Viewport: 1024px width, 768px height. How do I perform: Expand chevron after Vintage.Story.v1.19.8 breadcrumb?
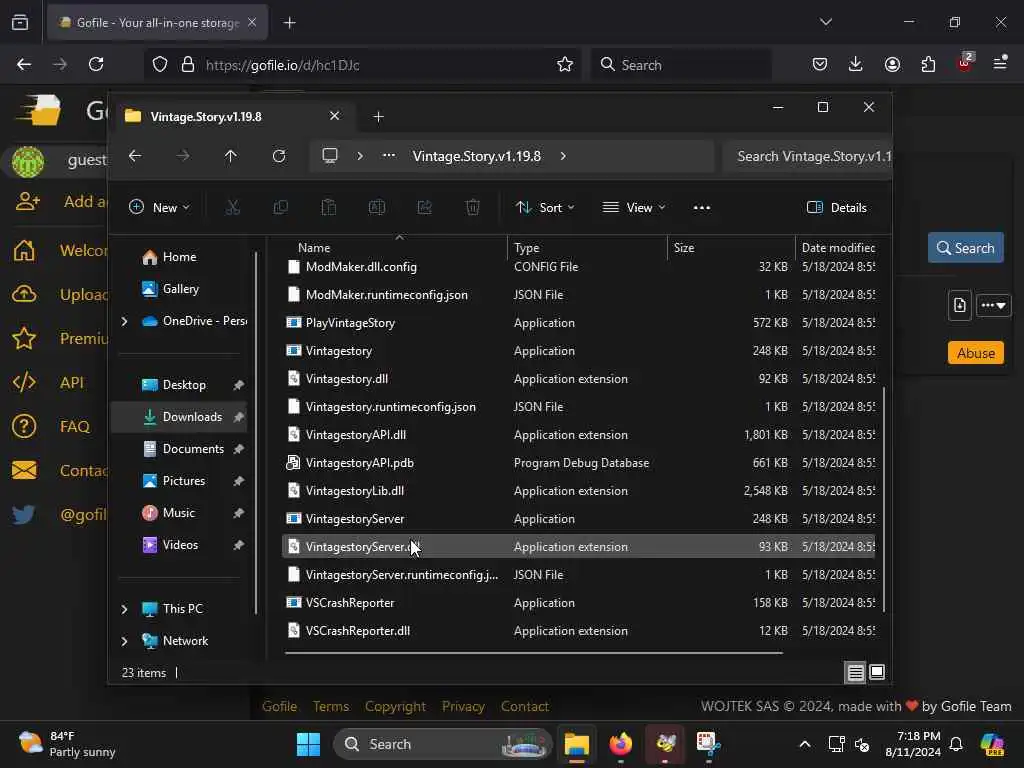click(563, 156)
